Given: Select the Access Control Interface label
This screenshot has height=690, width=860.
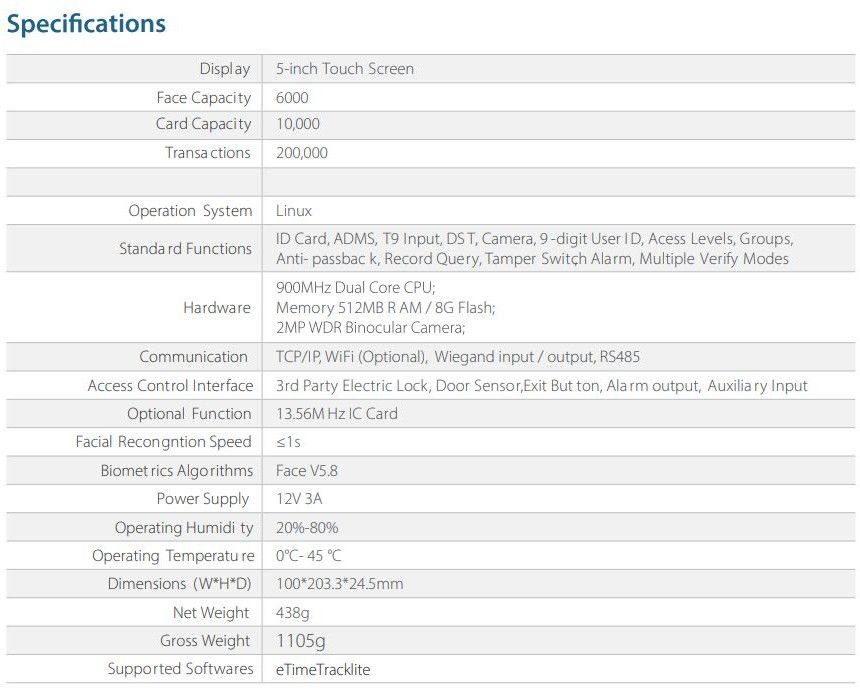Looking at the screenshot, I should 171,386.
